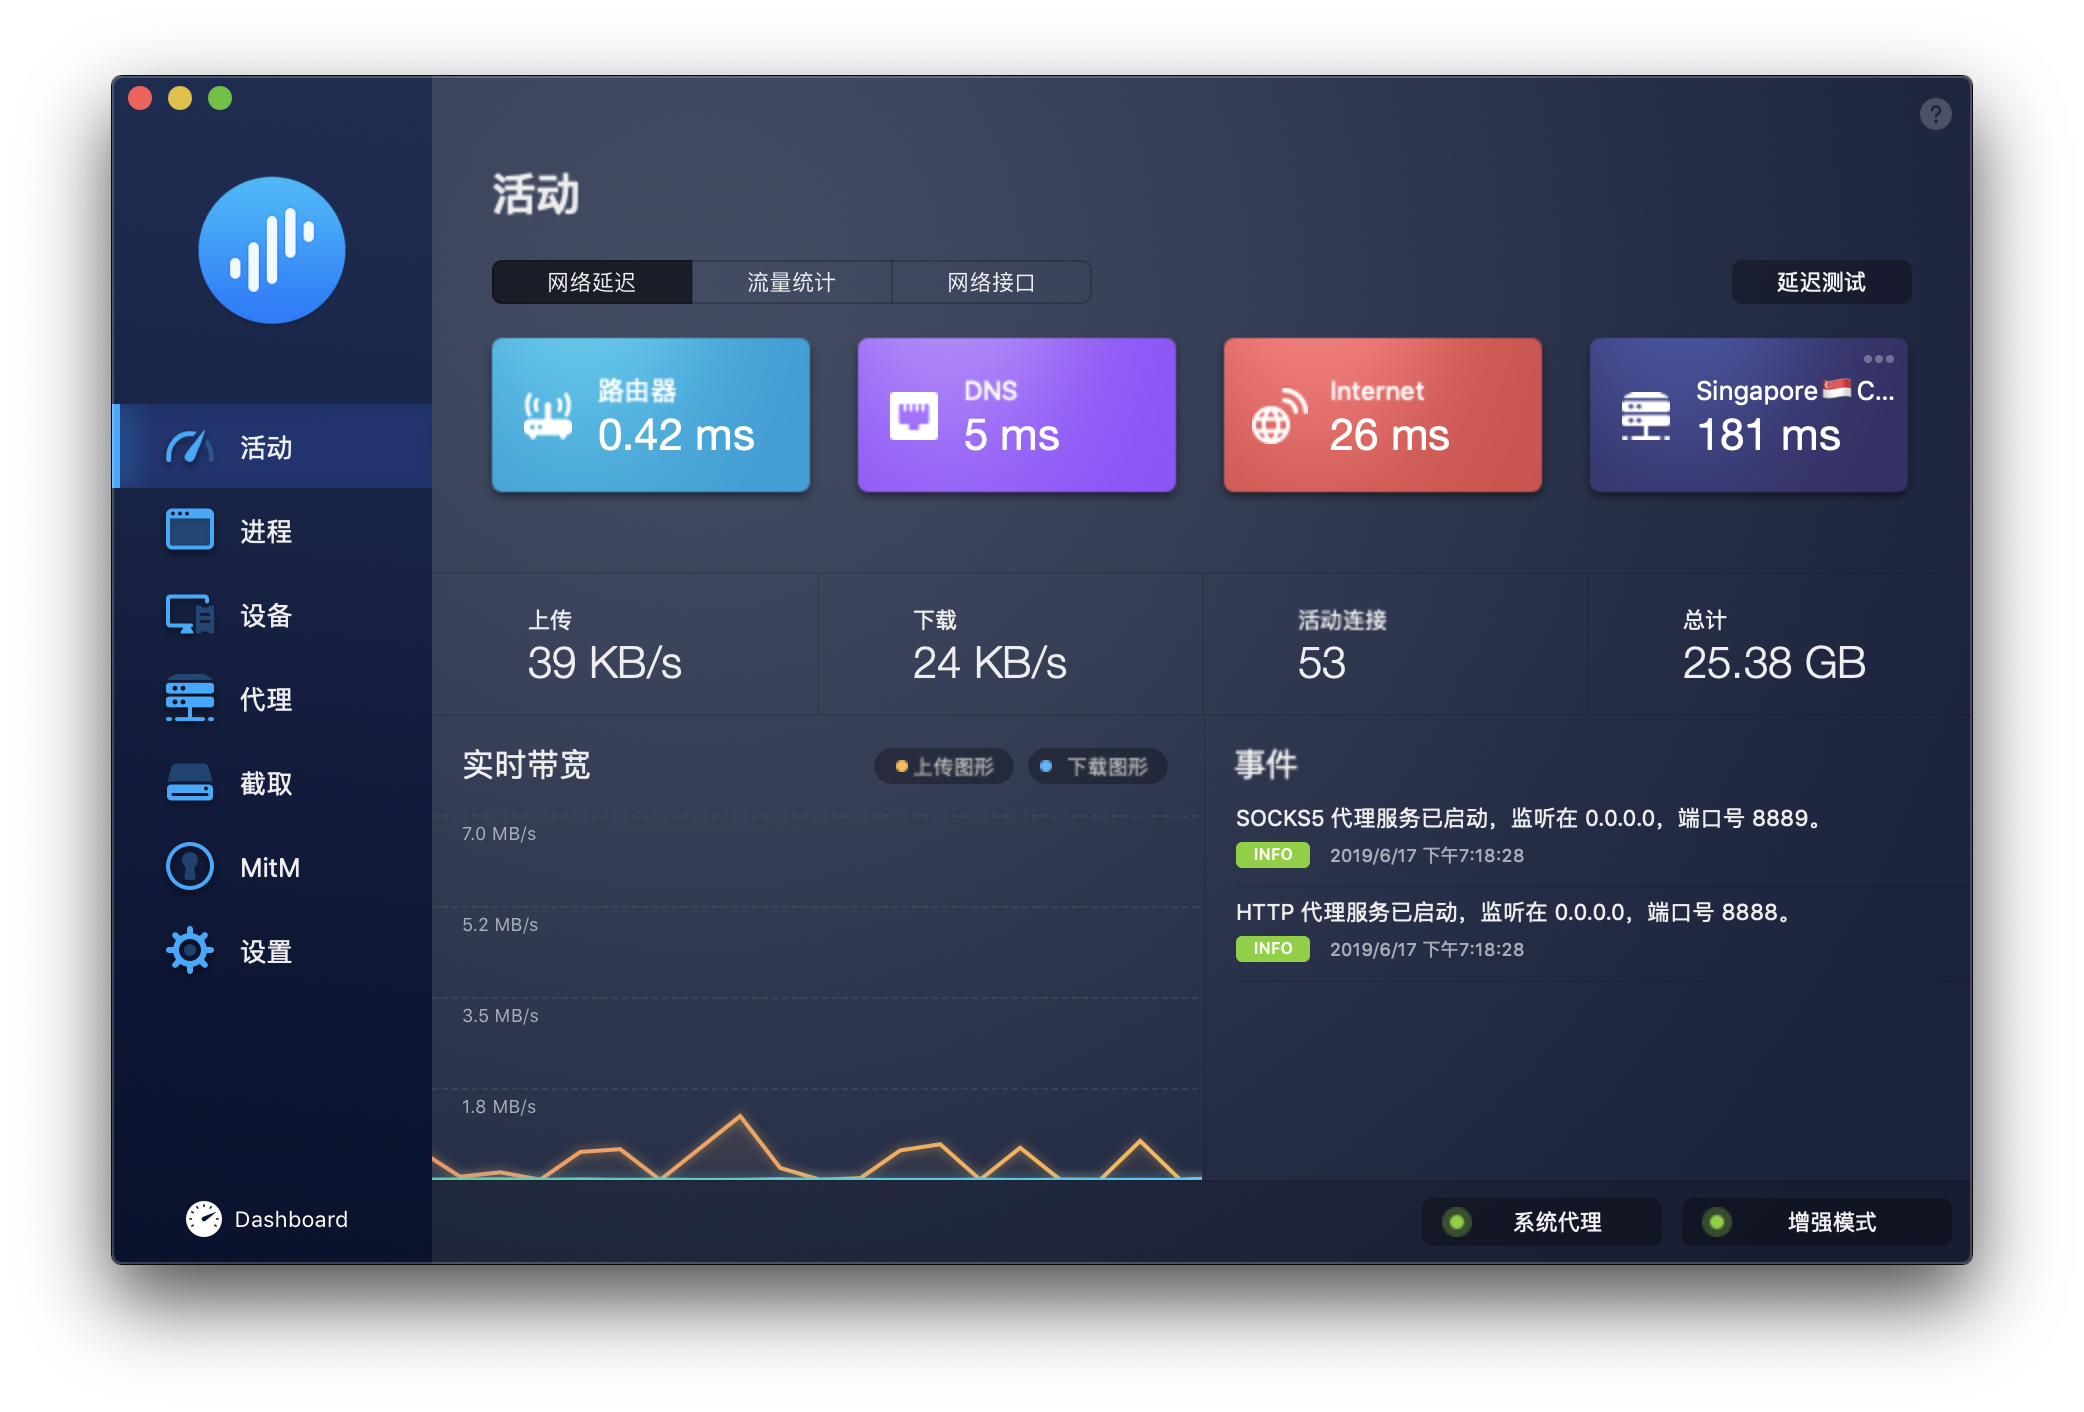This screenshot has height=1412, width=2084.
Task: Select the 设备 monitor icon
Action: click(190, 614)
